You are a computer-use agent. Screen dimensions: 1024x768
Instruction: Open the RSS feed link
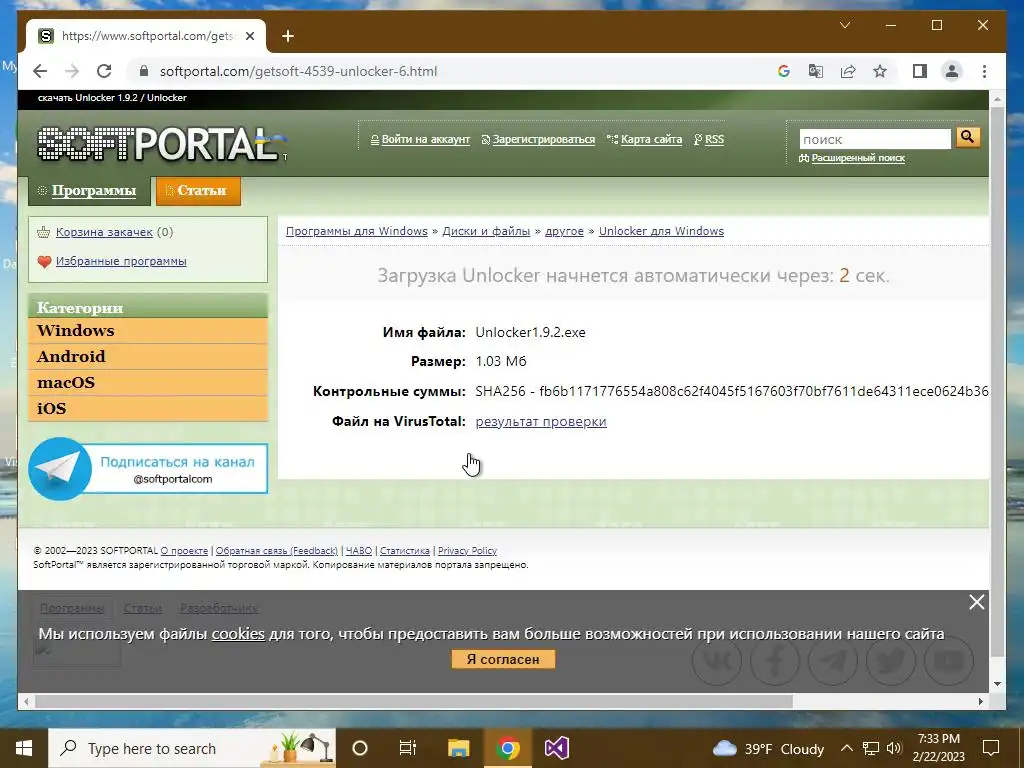click(714, 139)
